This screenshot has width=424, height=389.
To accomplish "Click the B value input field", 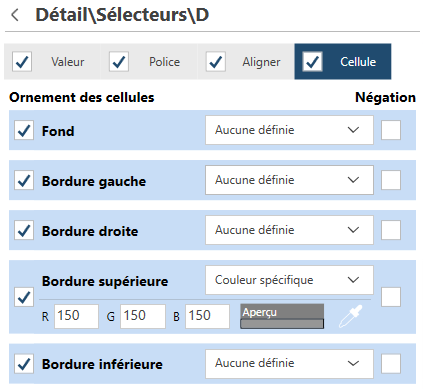I will 207,316.
